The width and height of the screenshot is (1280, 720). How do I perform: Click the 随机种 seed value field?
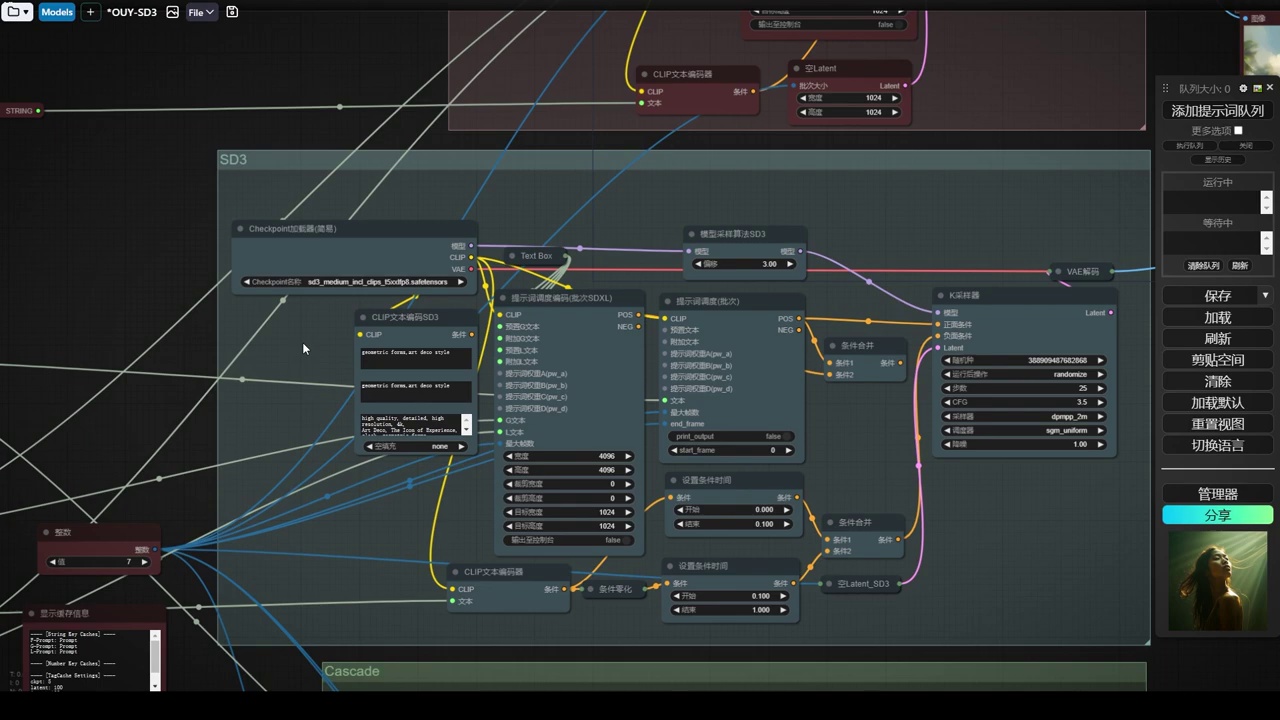point(1024,360)
